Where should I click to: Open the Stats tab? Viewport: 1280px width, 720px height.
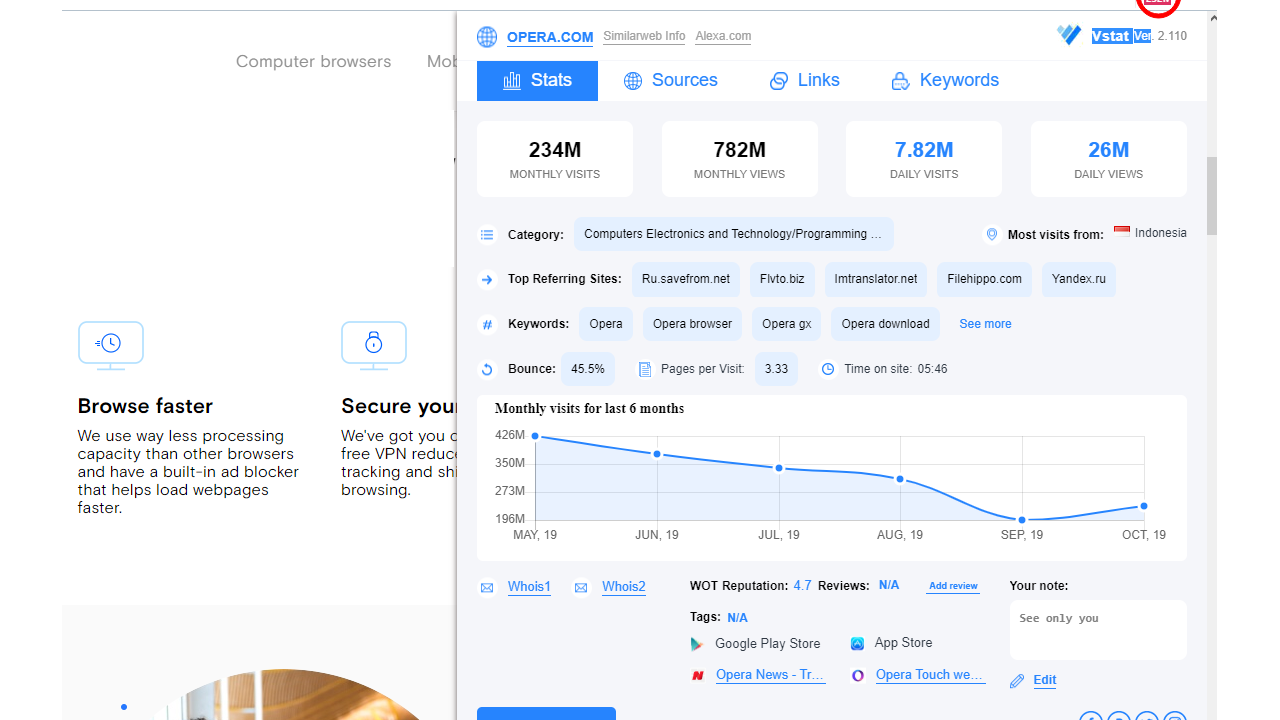click(x=537, y=81)
